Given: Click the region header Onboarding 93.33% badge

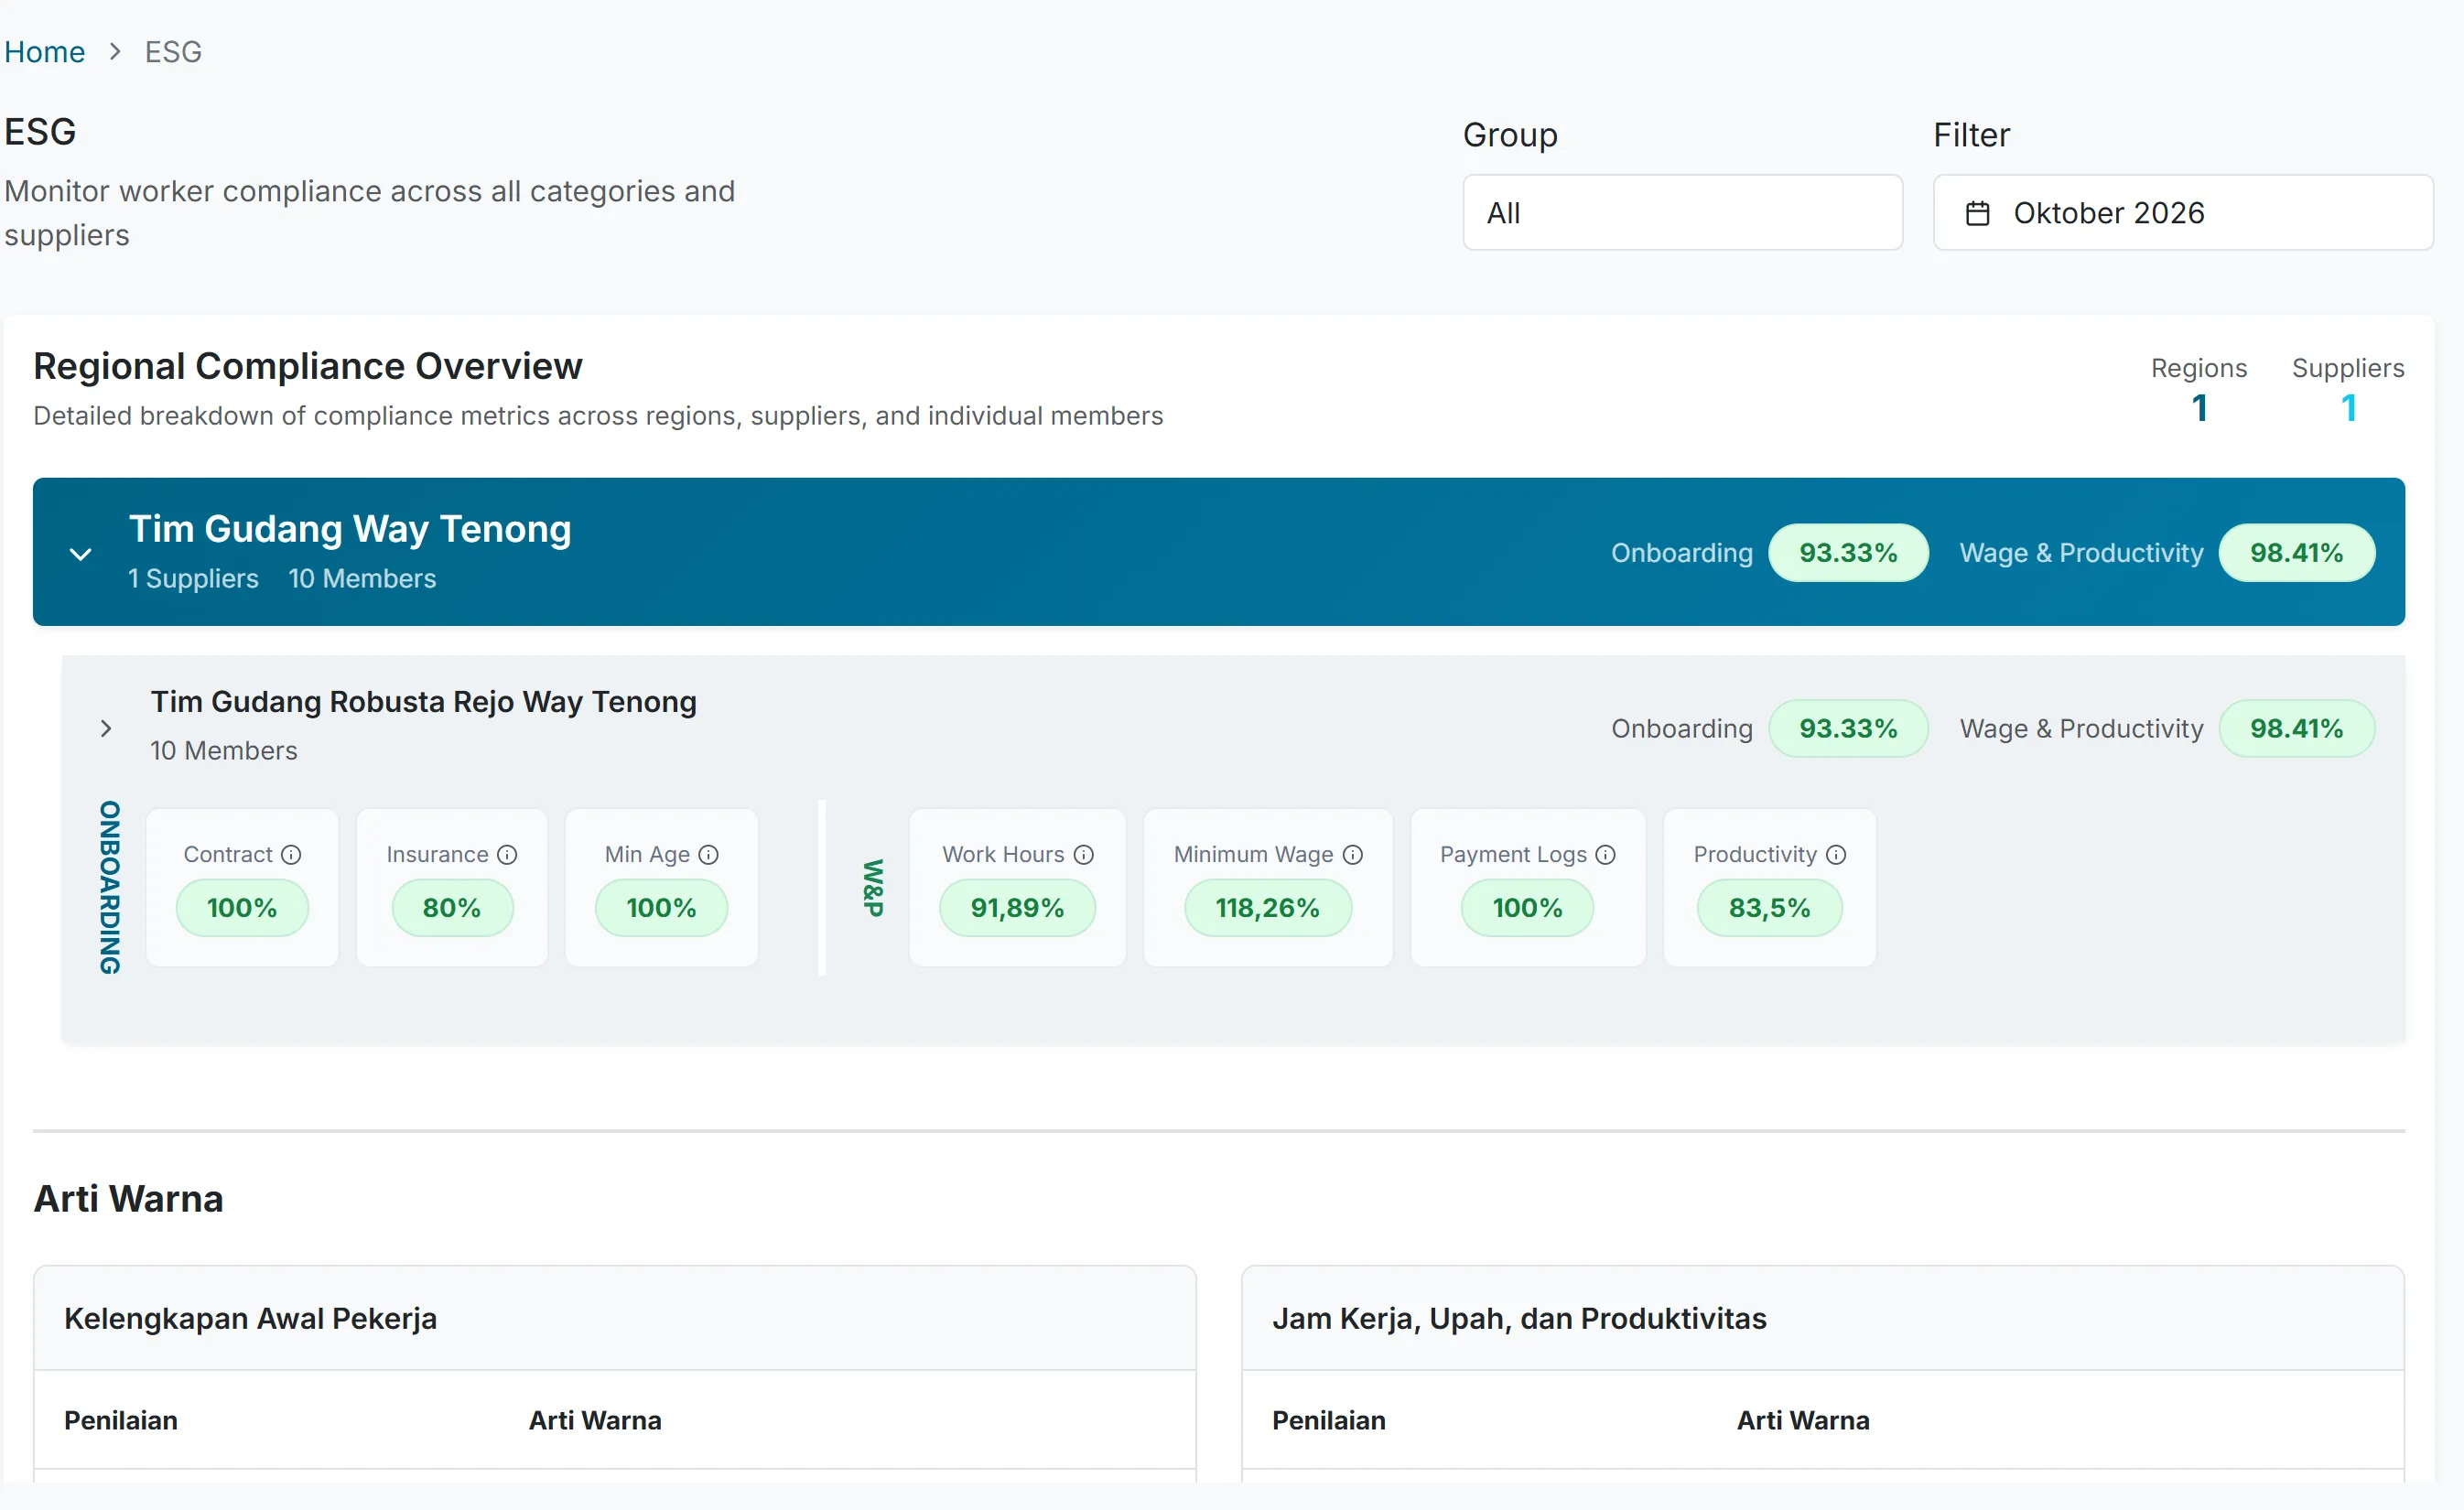Looking at the screenshot, I should [1848, 553].
